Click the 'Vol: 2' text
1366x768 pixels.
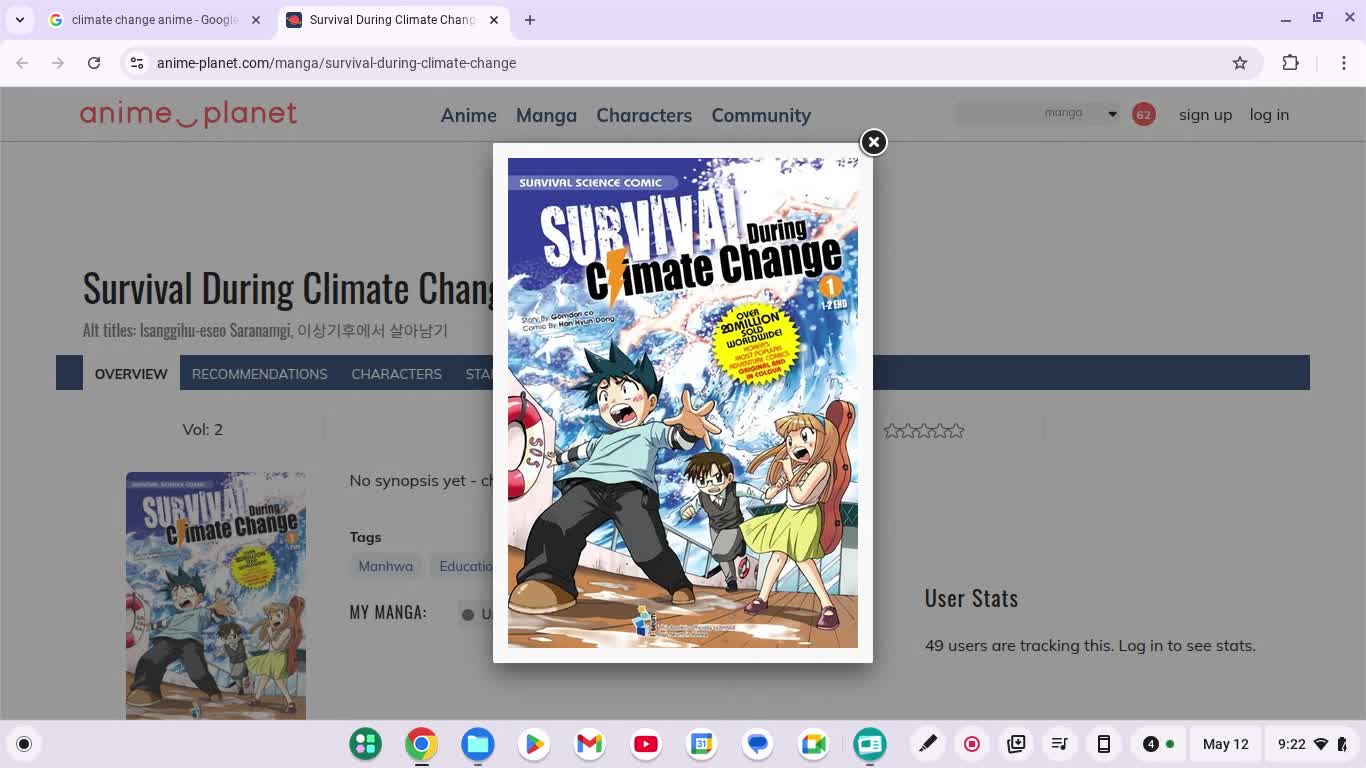203,429
